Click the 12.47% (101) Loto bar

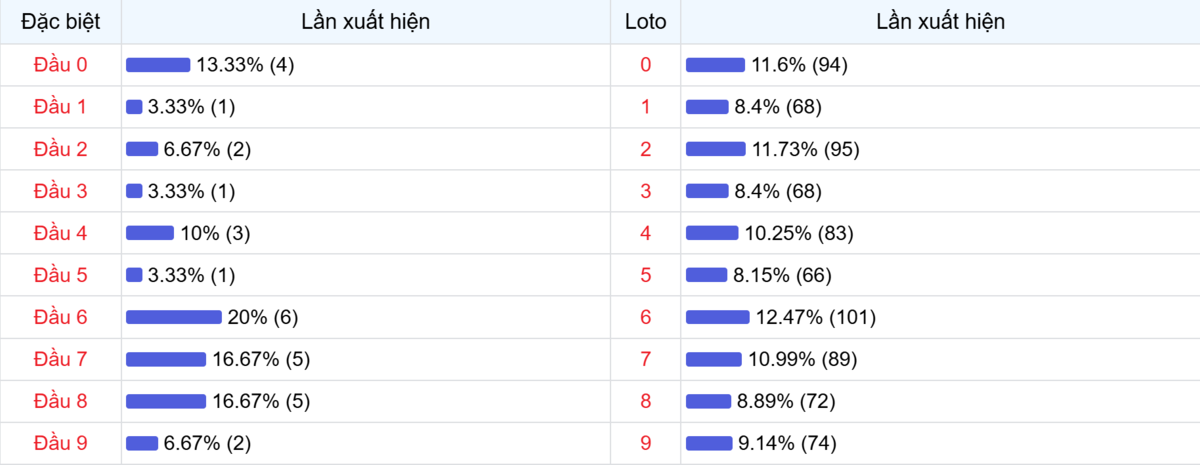click(717, 317)
